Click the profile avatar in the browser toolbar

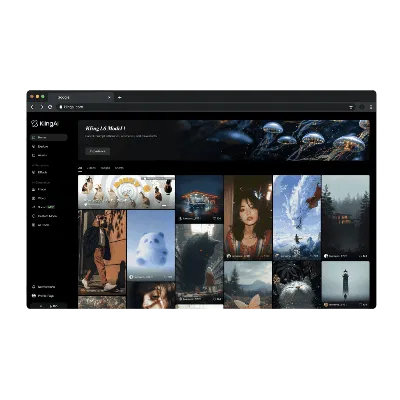tap(362, 107)
